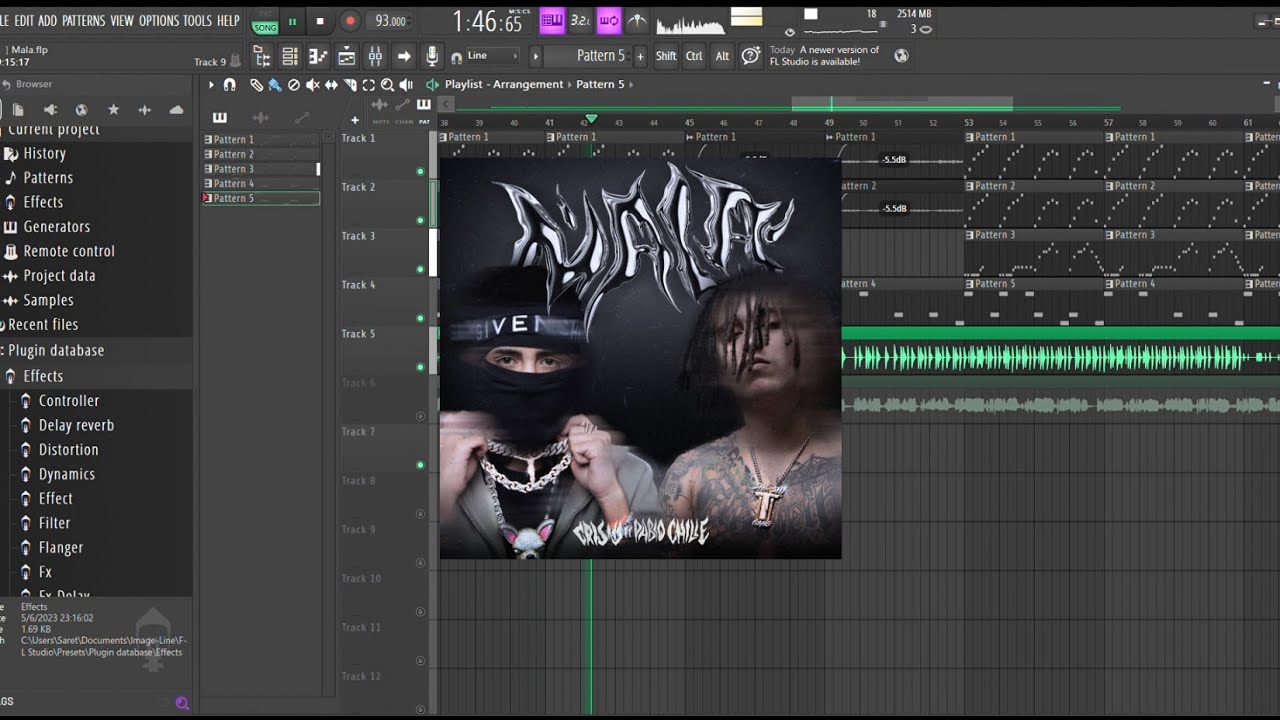Image resolution: width=1280 pixels, height=720 pixels.
Task: Click the green playhead marker on the timeline
Action: click(x=590, y=119)
